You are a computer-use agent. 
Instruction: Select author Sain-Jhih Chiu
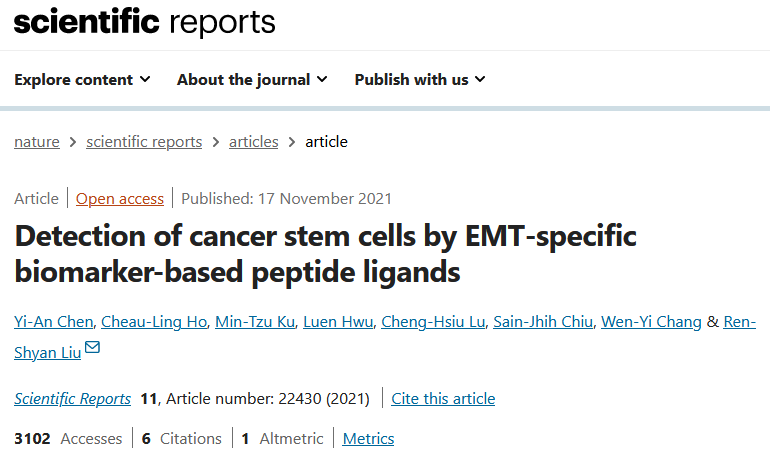pyautogui.click(x=543, y=322)
